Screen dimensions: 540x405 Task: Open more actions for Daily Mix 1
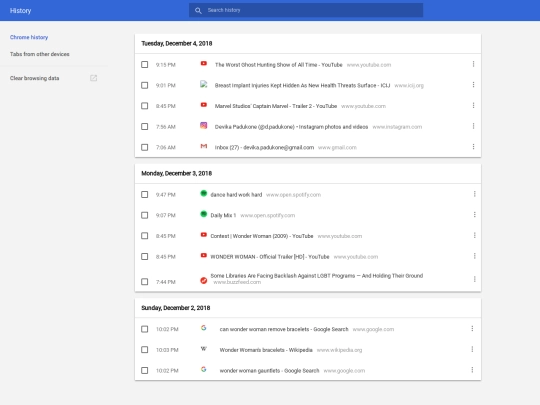click(x=475, y=215)
